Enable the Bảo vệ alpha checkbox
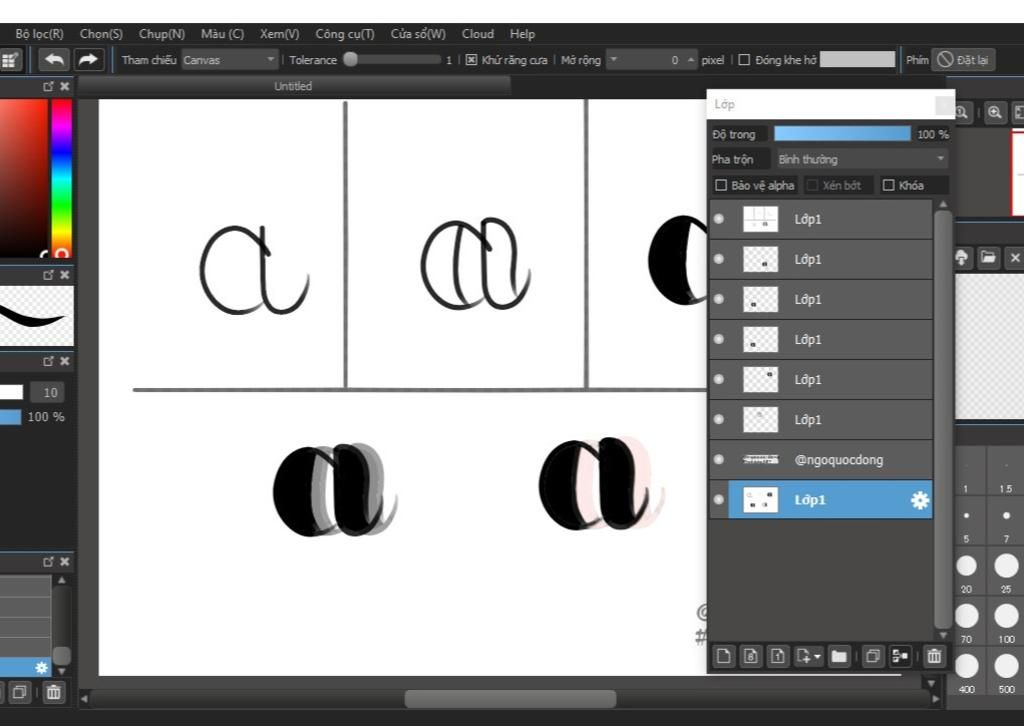Viewport: 1024px width, 726px height. (x=721, y=185)
